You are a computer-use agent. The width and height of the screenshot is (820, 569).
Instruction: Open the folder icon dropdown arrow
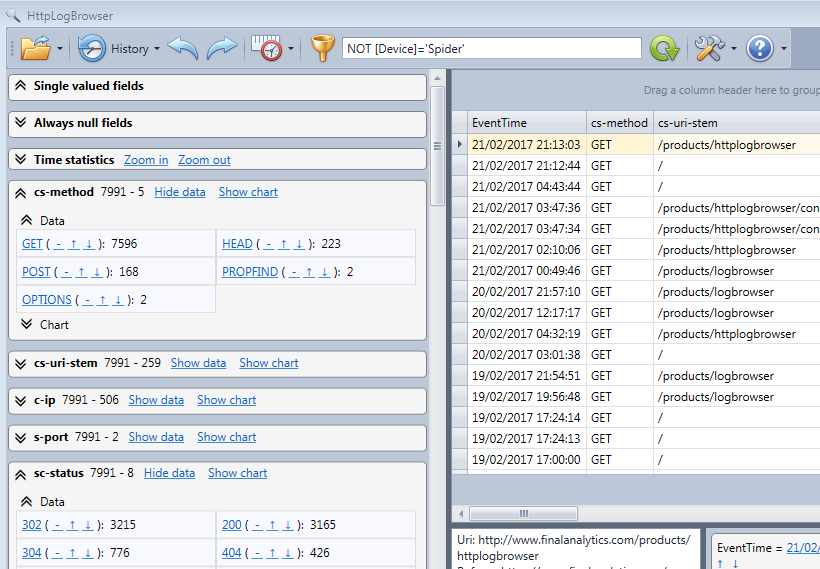[60, 49]
